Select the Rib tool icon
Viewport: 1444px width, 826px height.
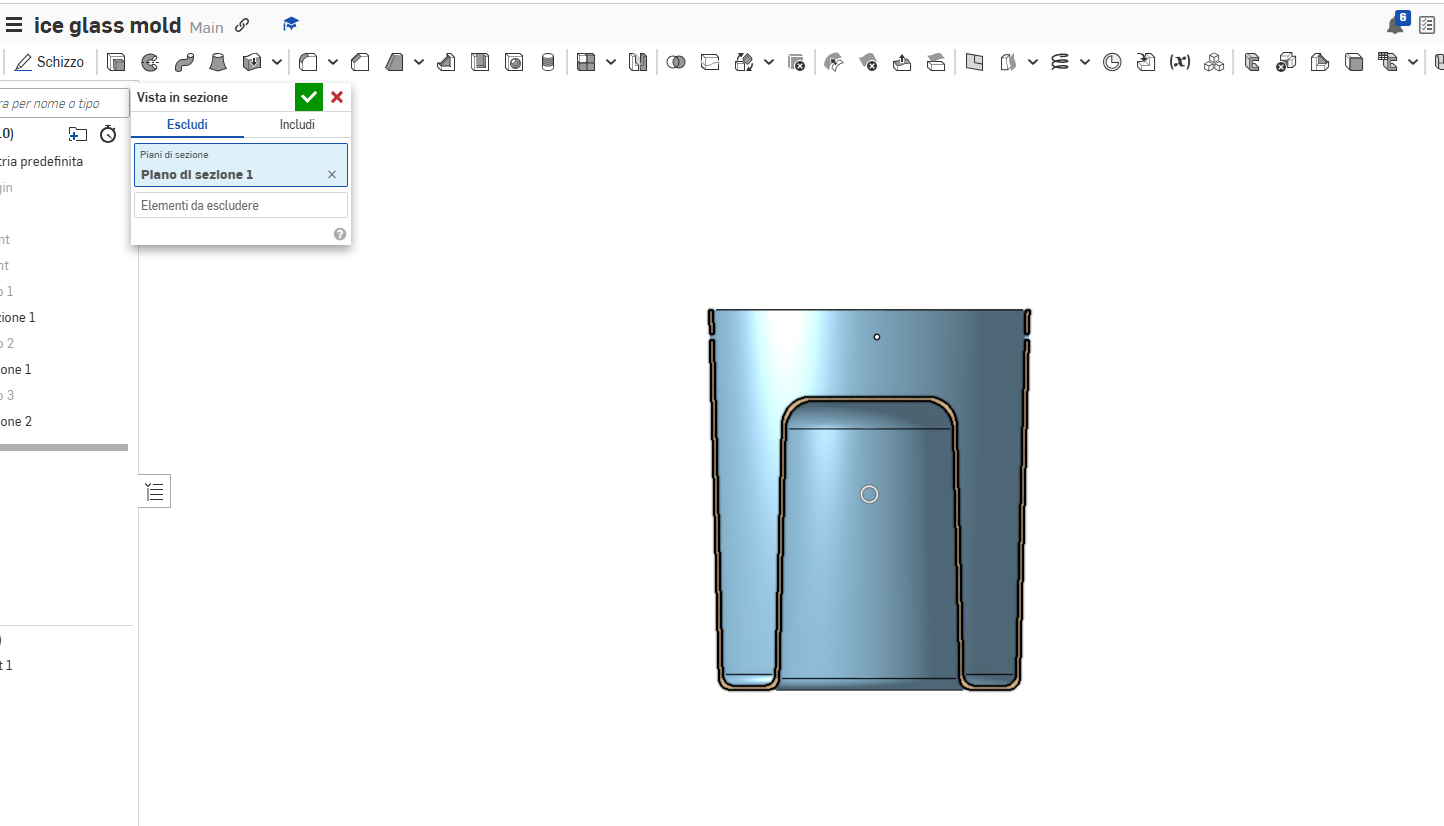[x=446, y=62]
